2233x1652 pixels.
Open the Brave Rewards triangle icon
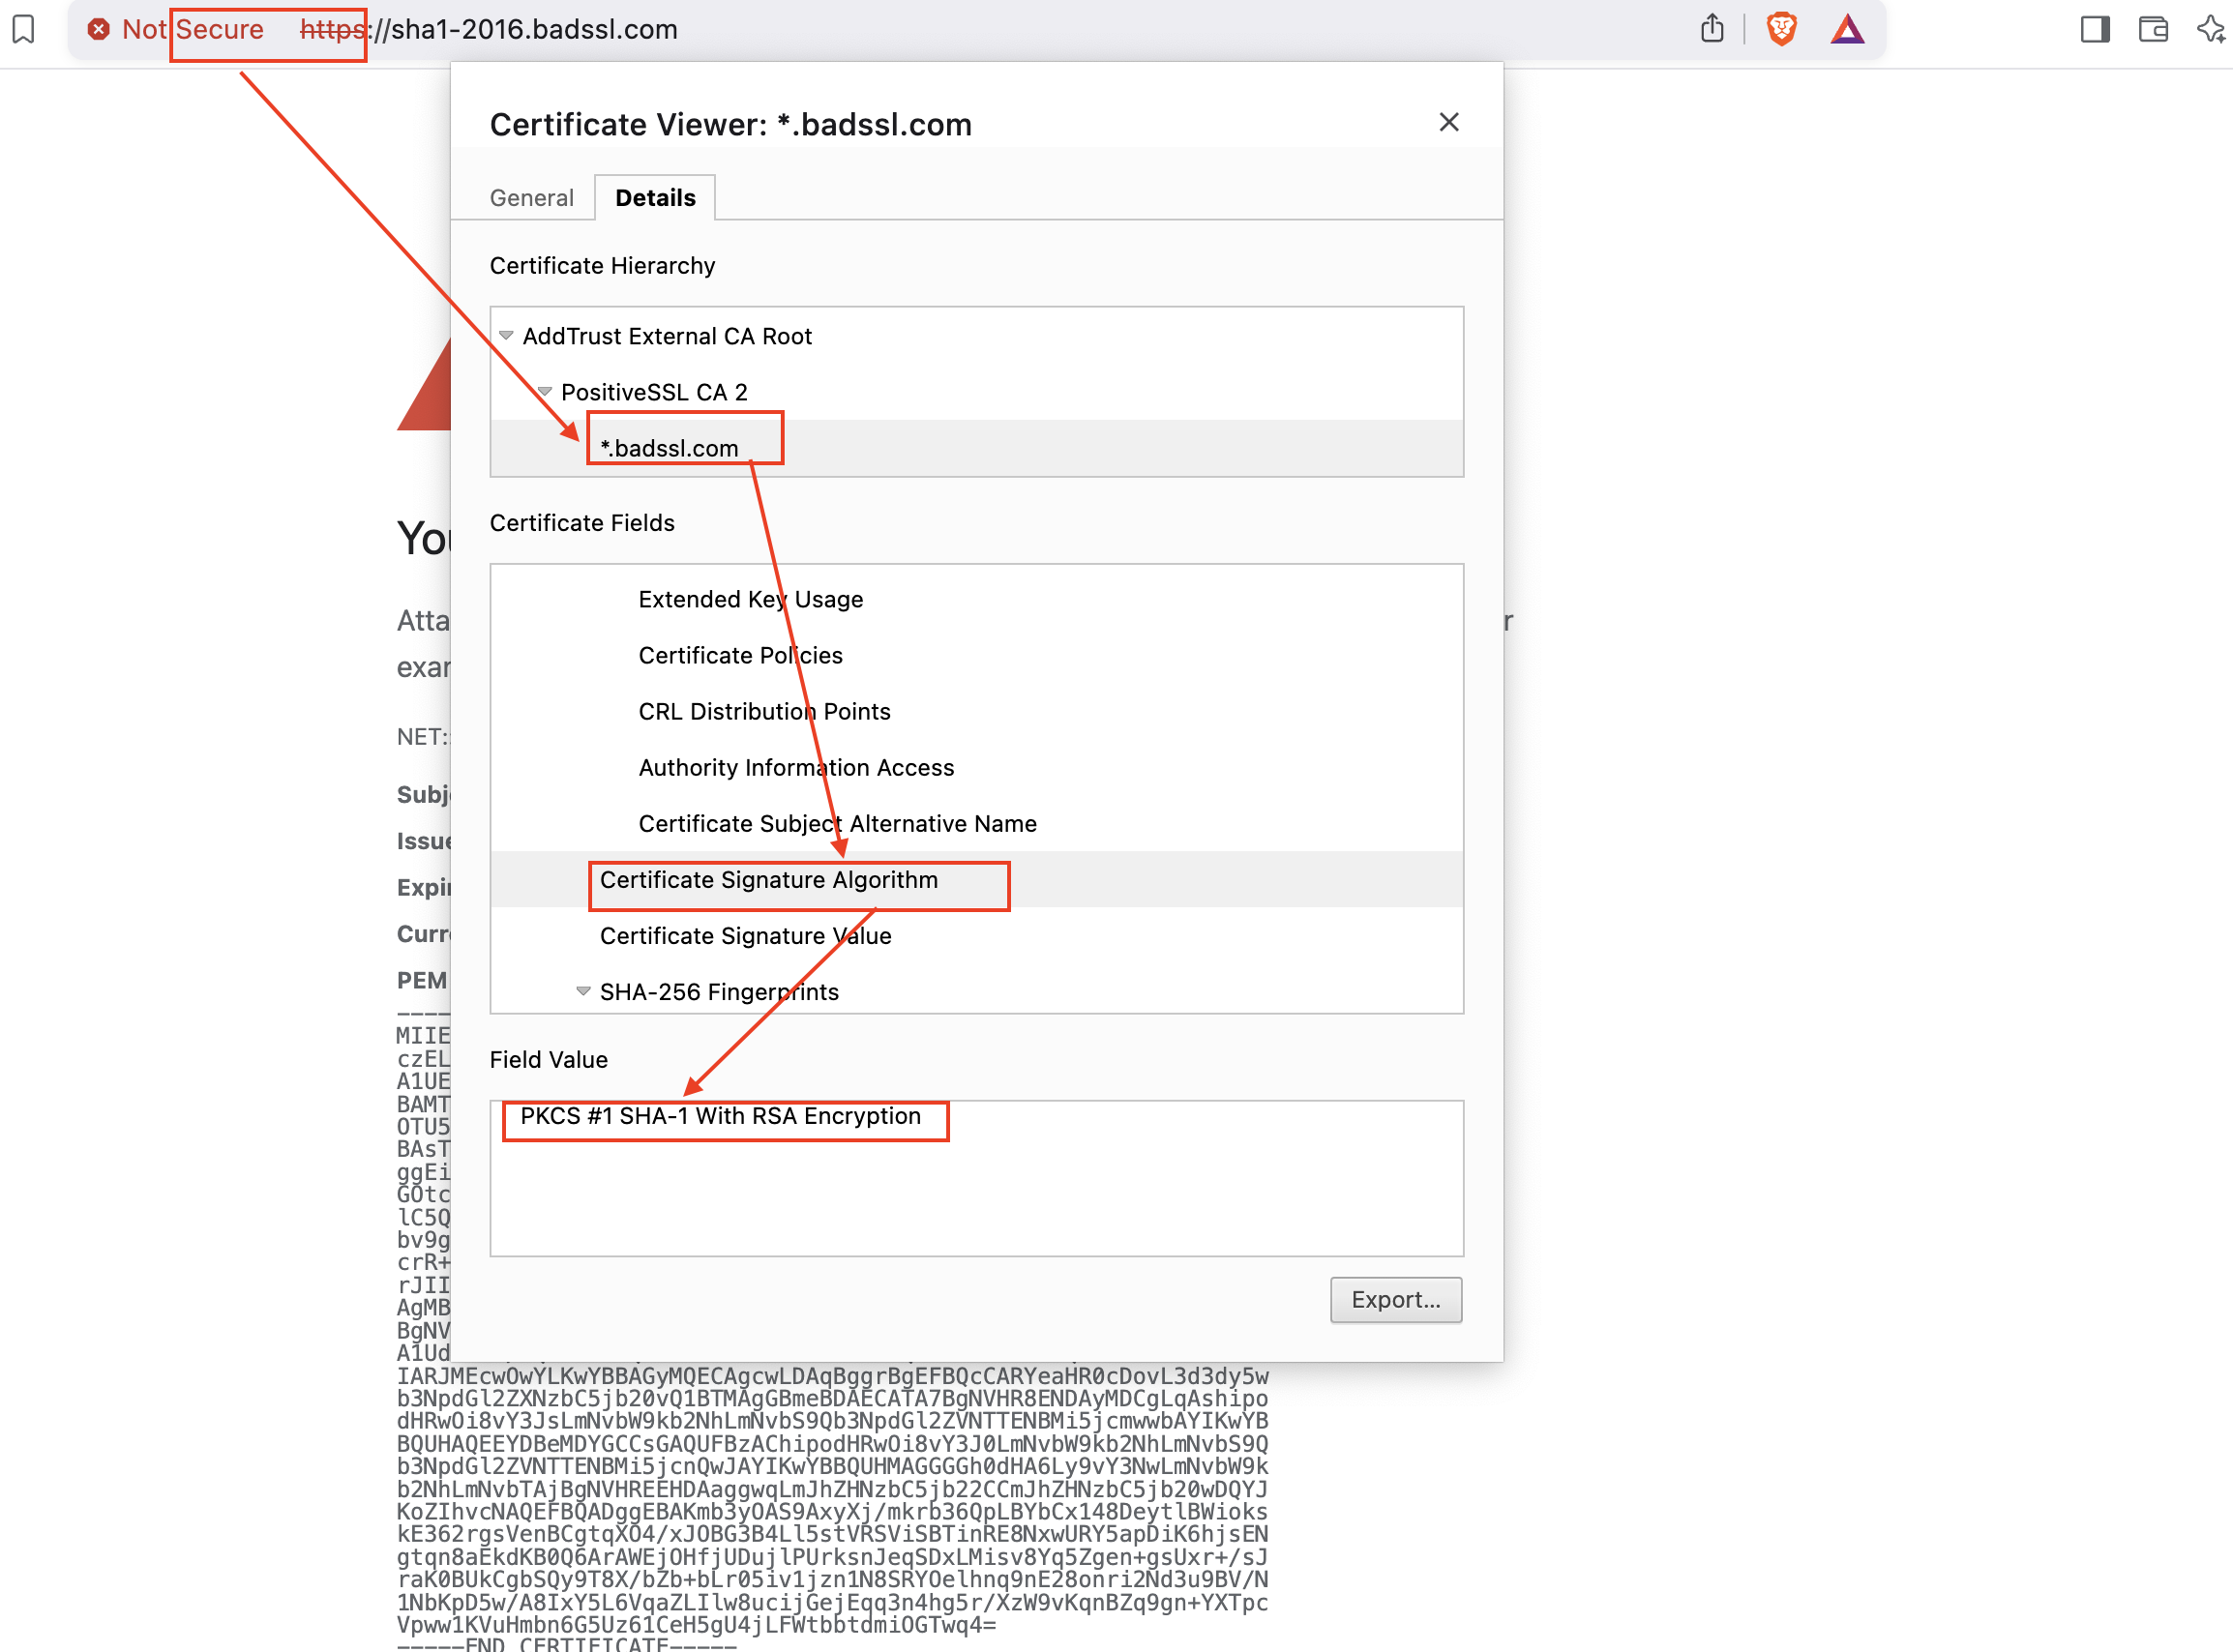1847,30
